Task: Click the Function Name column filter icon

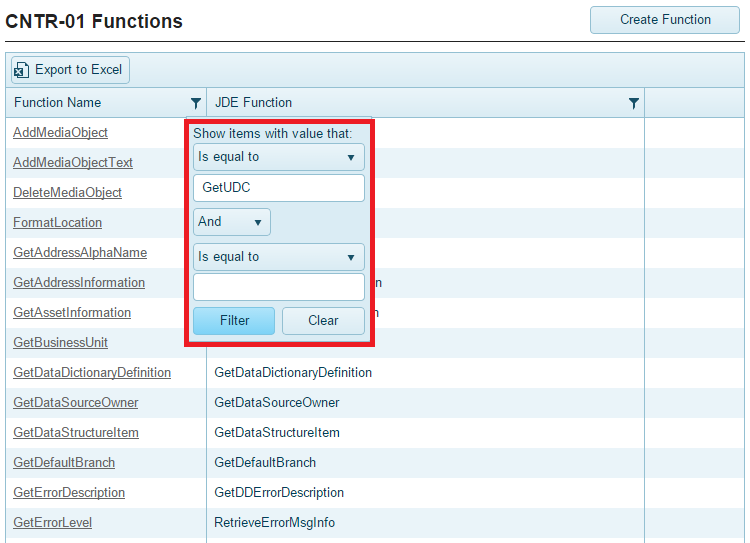Action: [195, 103]
